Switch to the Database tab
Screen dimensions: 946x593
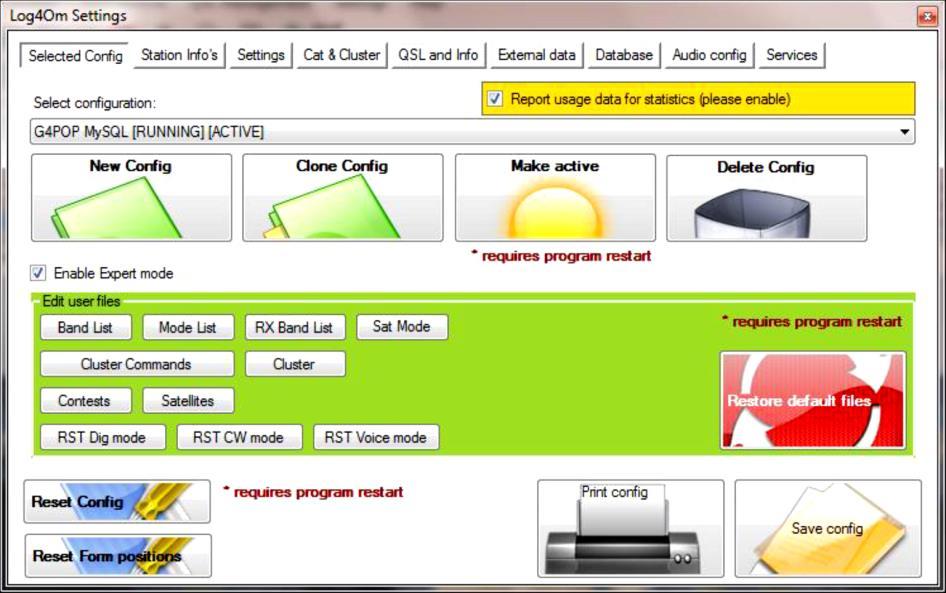pos(624,55)
